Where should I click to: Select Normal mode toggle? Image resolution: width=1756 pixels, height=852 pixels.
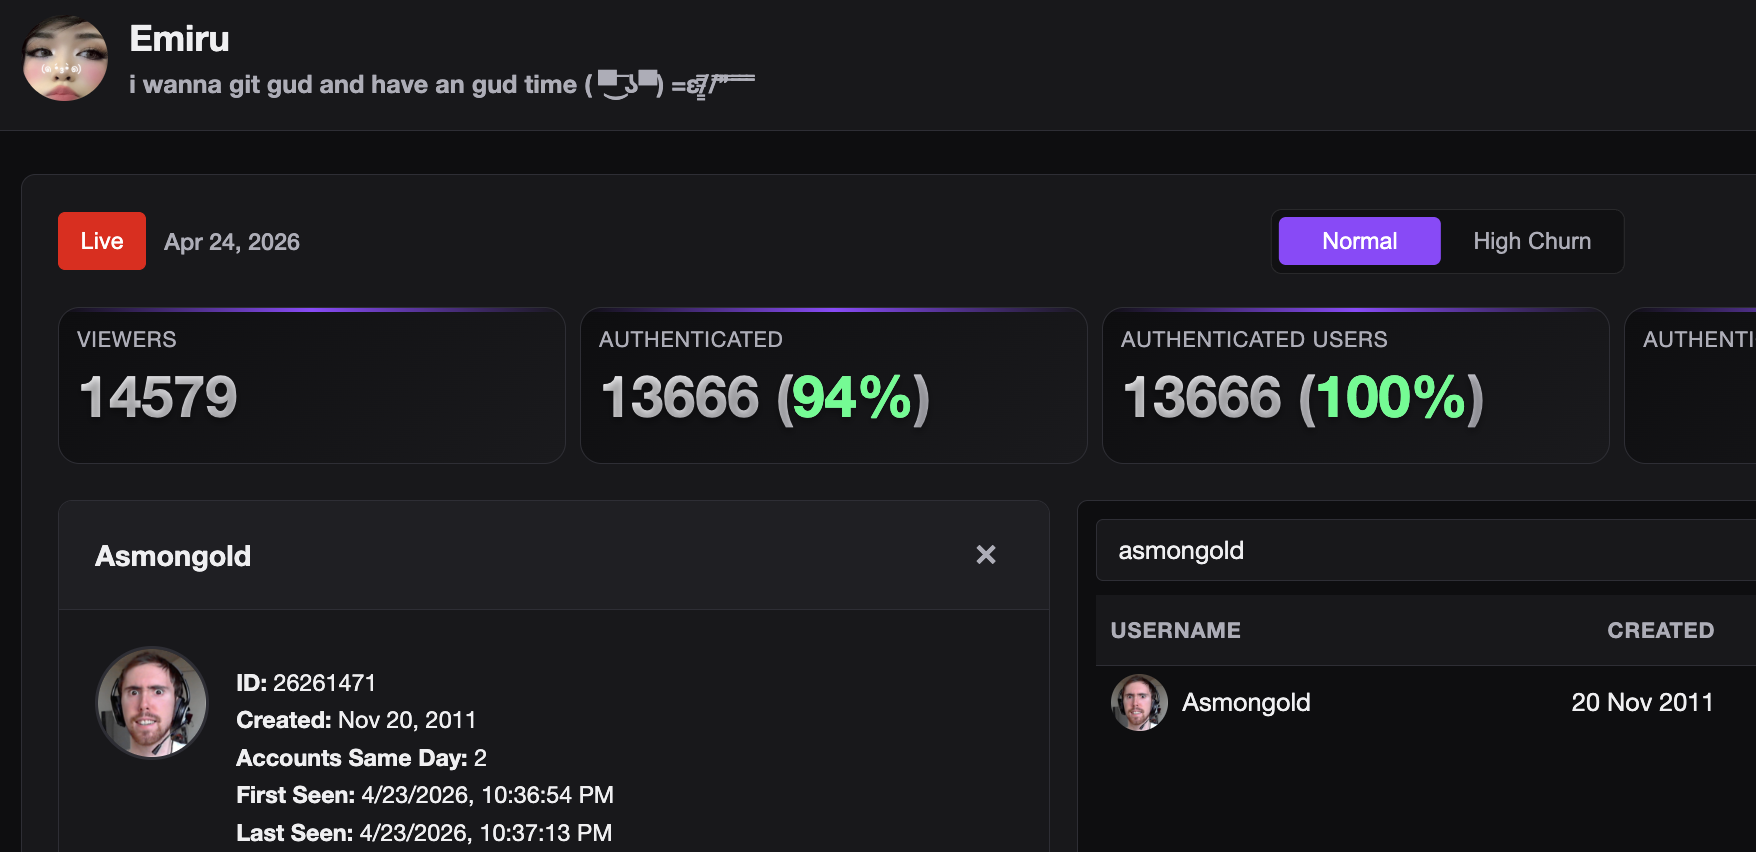(1359, 241)
